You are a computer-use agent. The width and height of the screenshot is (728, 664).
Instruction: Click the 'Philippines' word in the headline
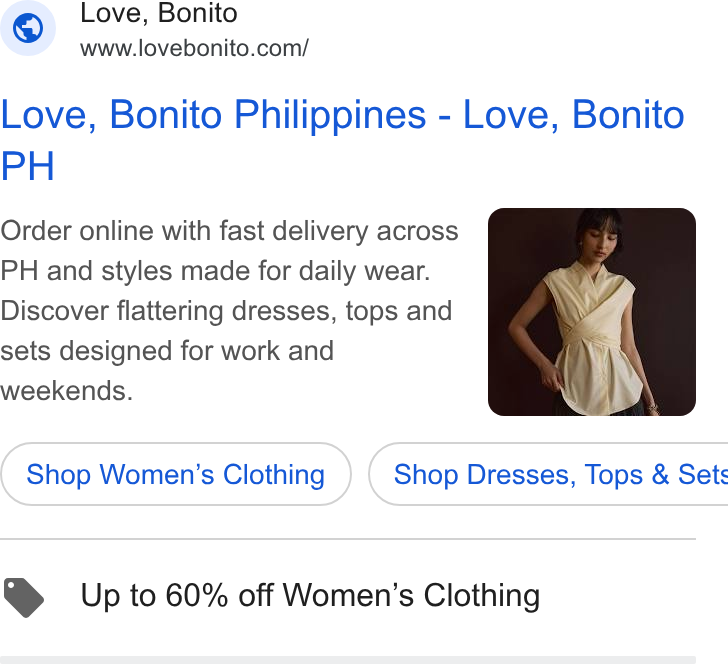330,116
